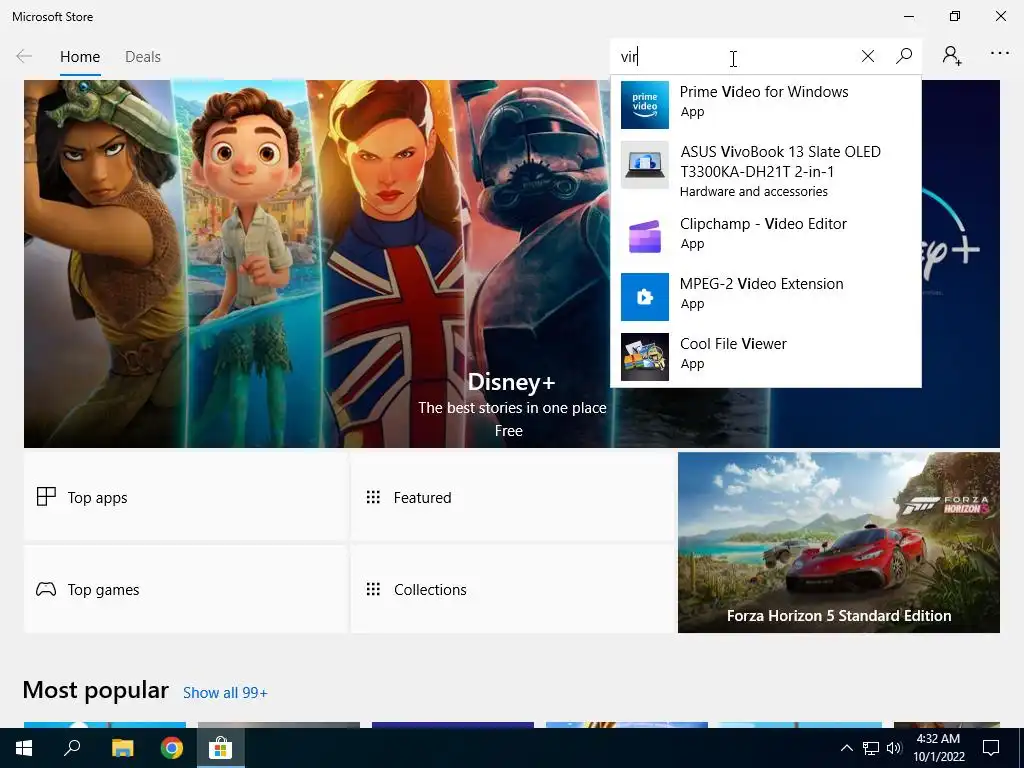Open the three-dot See more menu
The height and width of the screenshot is (768, 1024).
[999, 54]
